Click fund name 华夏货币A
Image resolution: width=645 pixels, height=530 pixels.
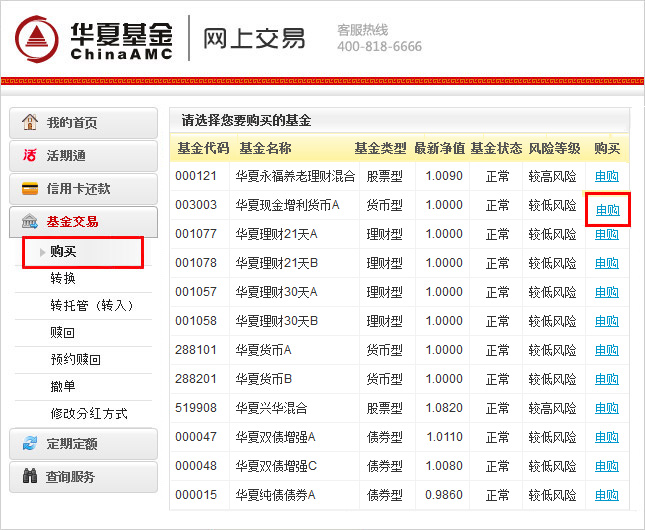coord(263,350)
